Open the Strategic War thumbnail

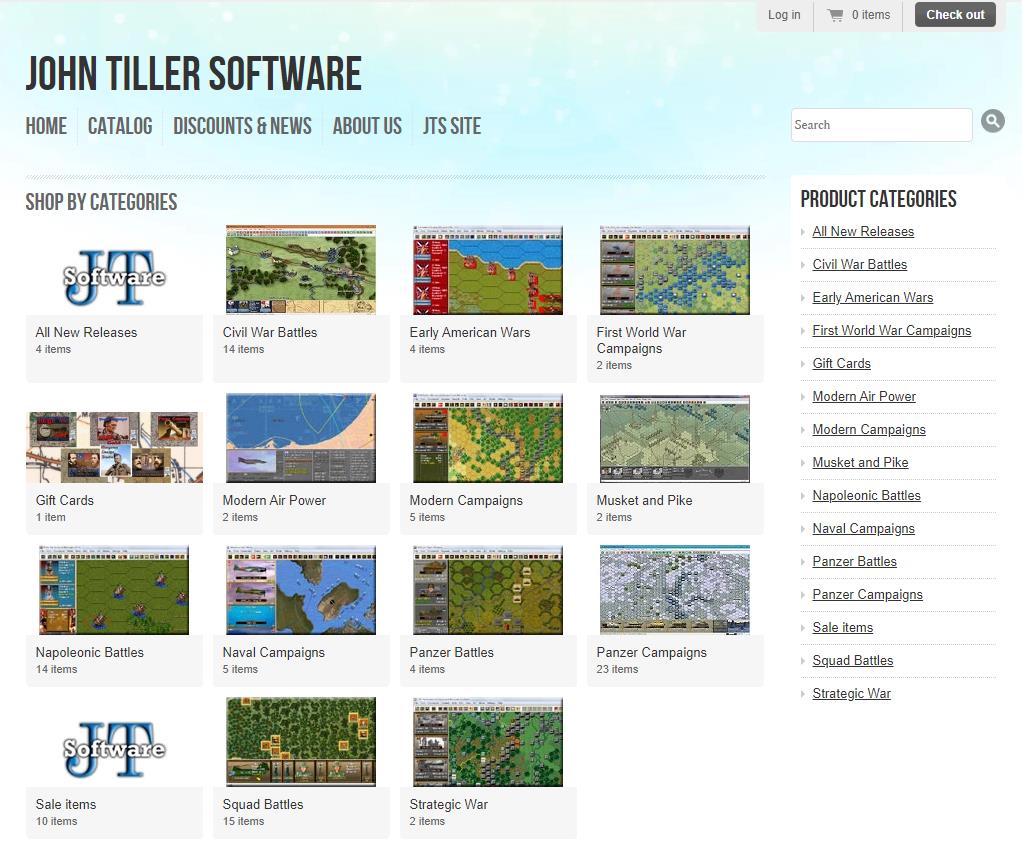[488, 742]
